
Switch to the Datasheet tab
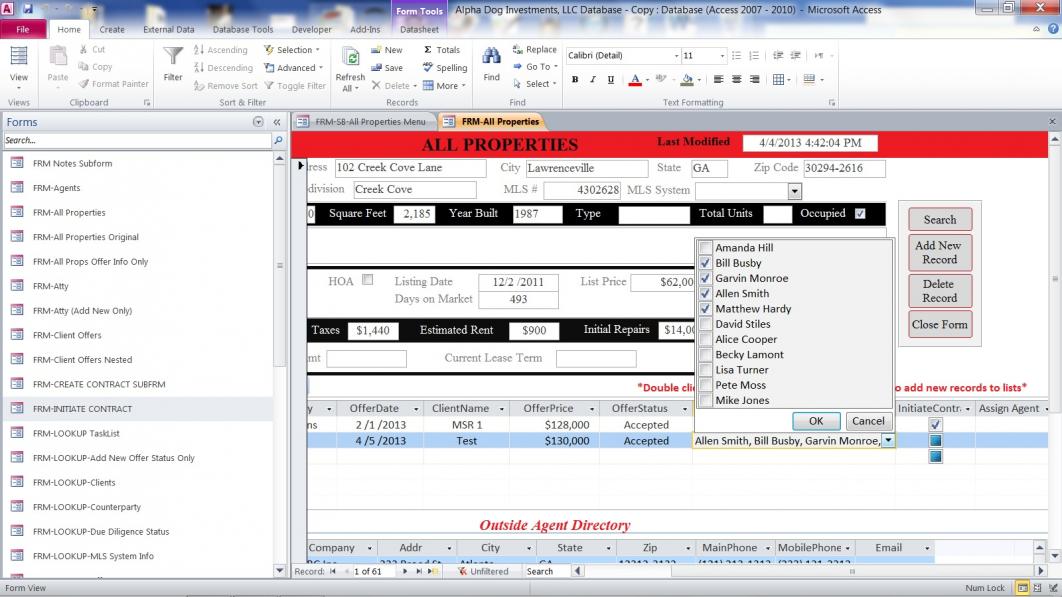click(x=419, y=29)
